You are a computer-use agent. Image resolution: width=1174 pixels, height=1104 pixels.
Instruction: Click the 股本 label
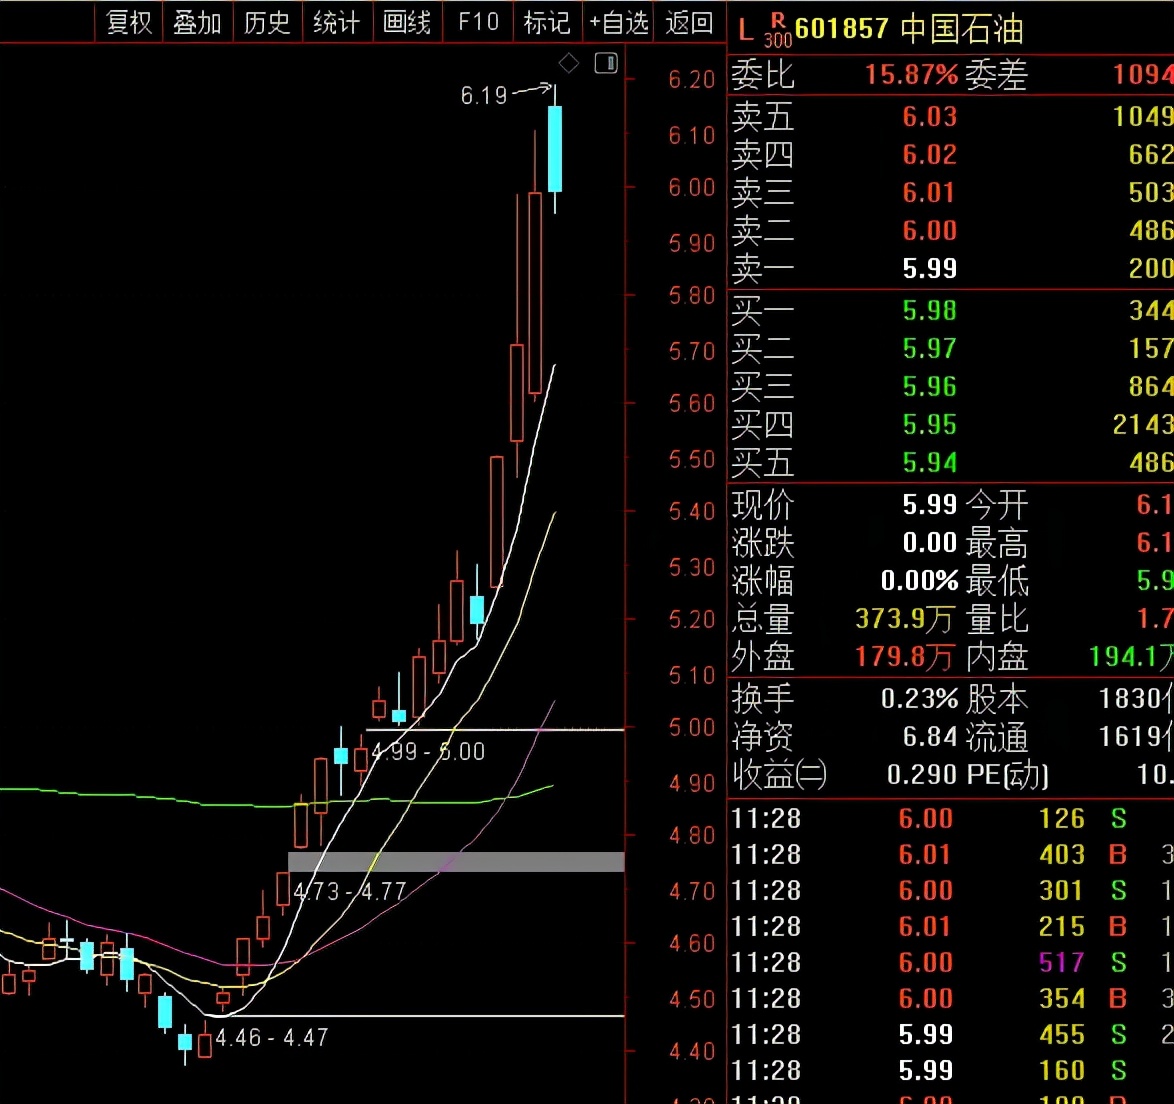997,699
